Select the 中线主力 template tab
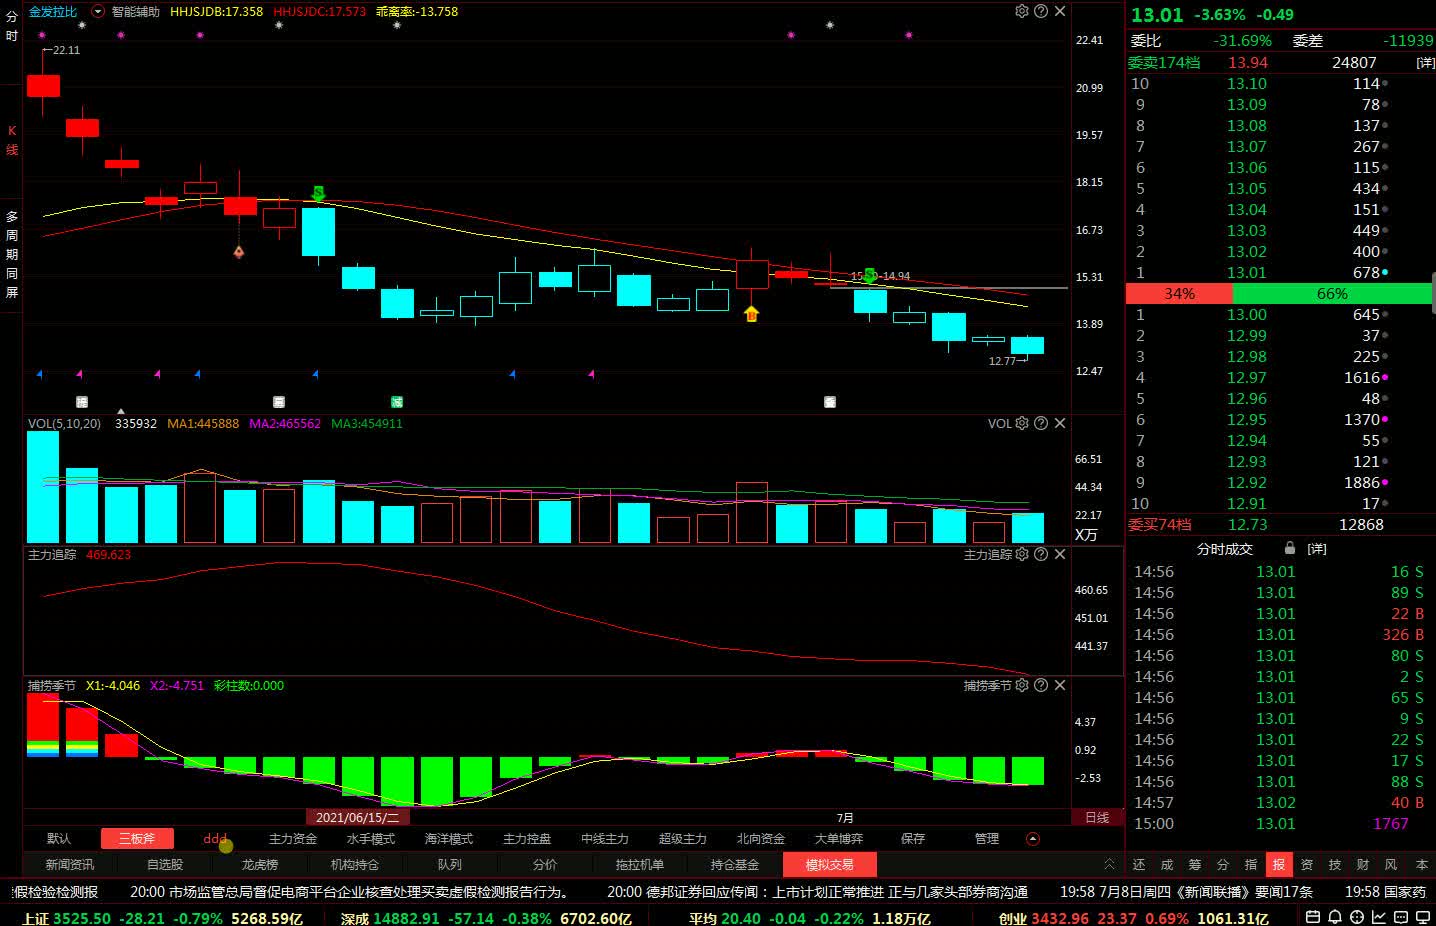 [x=605, y=839]
